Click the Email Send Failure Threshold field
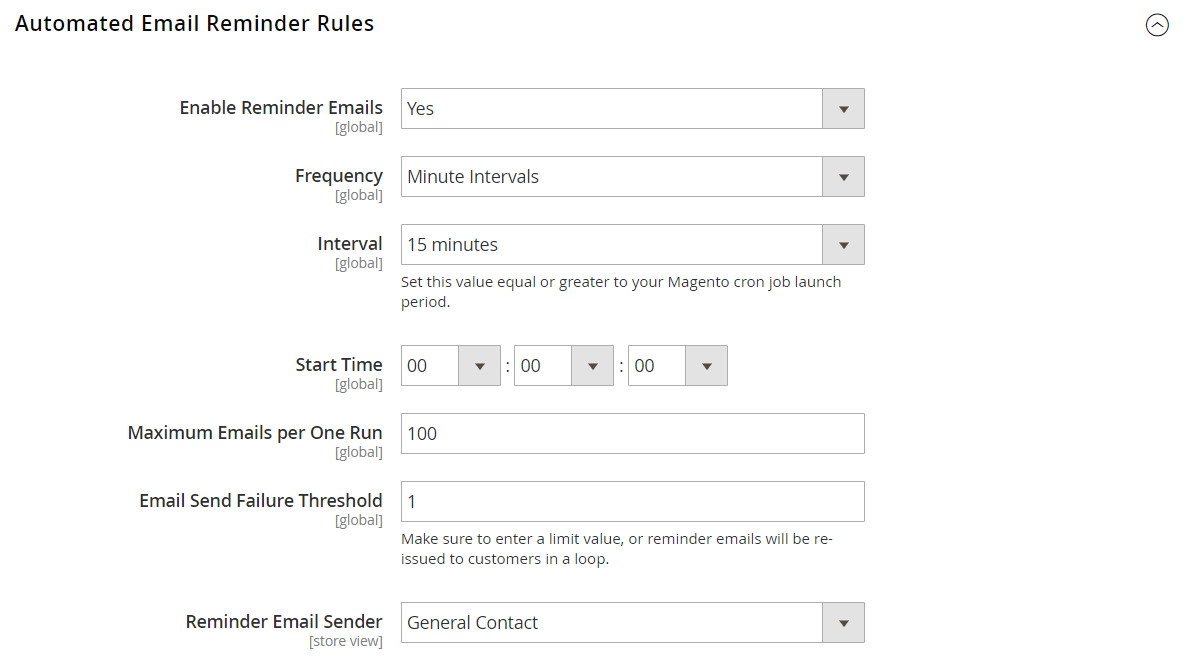This screenshot has height=664, width=1185. point(632,501)
